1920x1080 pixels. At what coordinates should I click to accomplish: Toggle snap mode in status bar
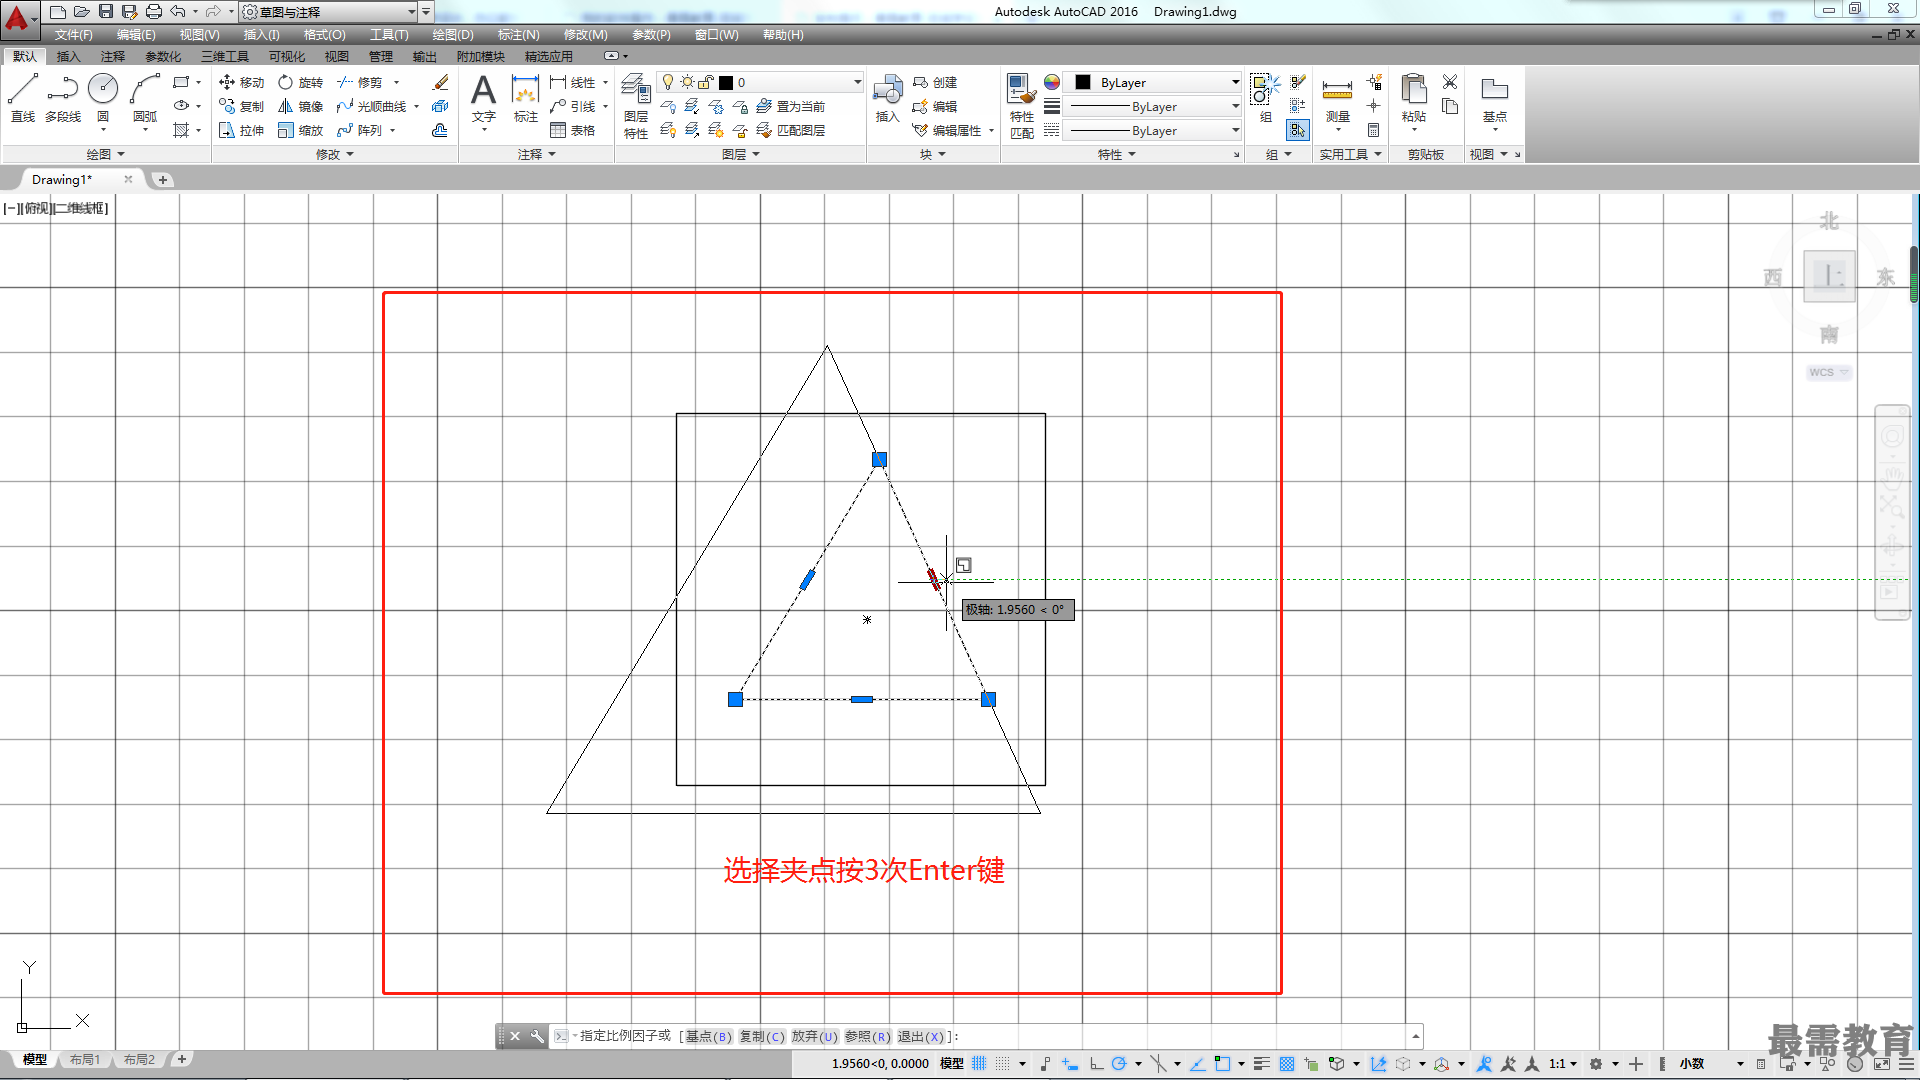click(1002, 1063)
